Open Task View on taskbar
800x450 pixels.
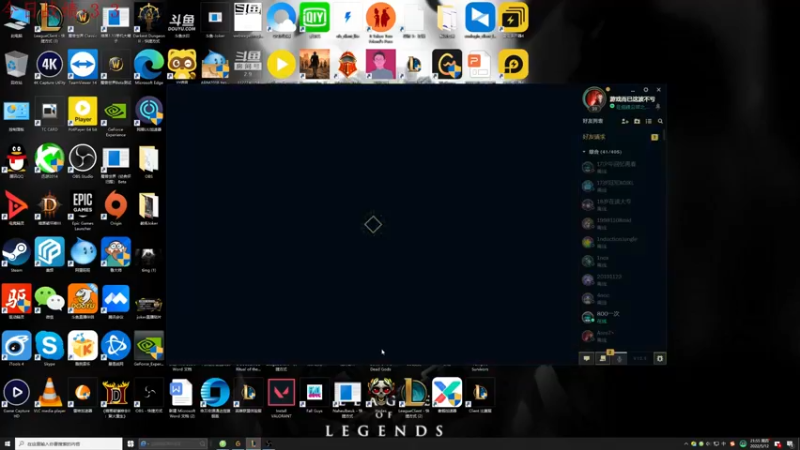click(x=131, y=444)
